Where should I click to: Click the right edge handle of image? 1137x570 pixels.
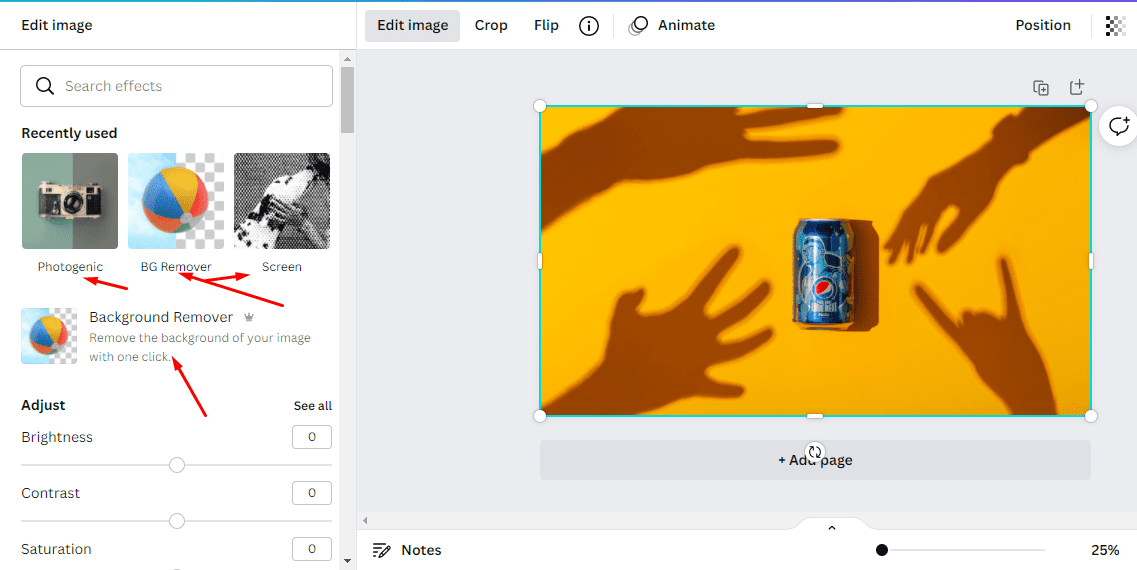pos(1091,261)
